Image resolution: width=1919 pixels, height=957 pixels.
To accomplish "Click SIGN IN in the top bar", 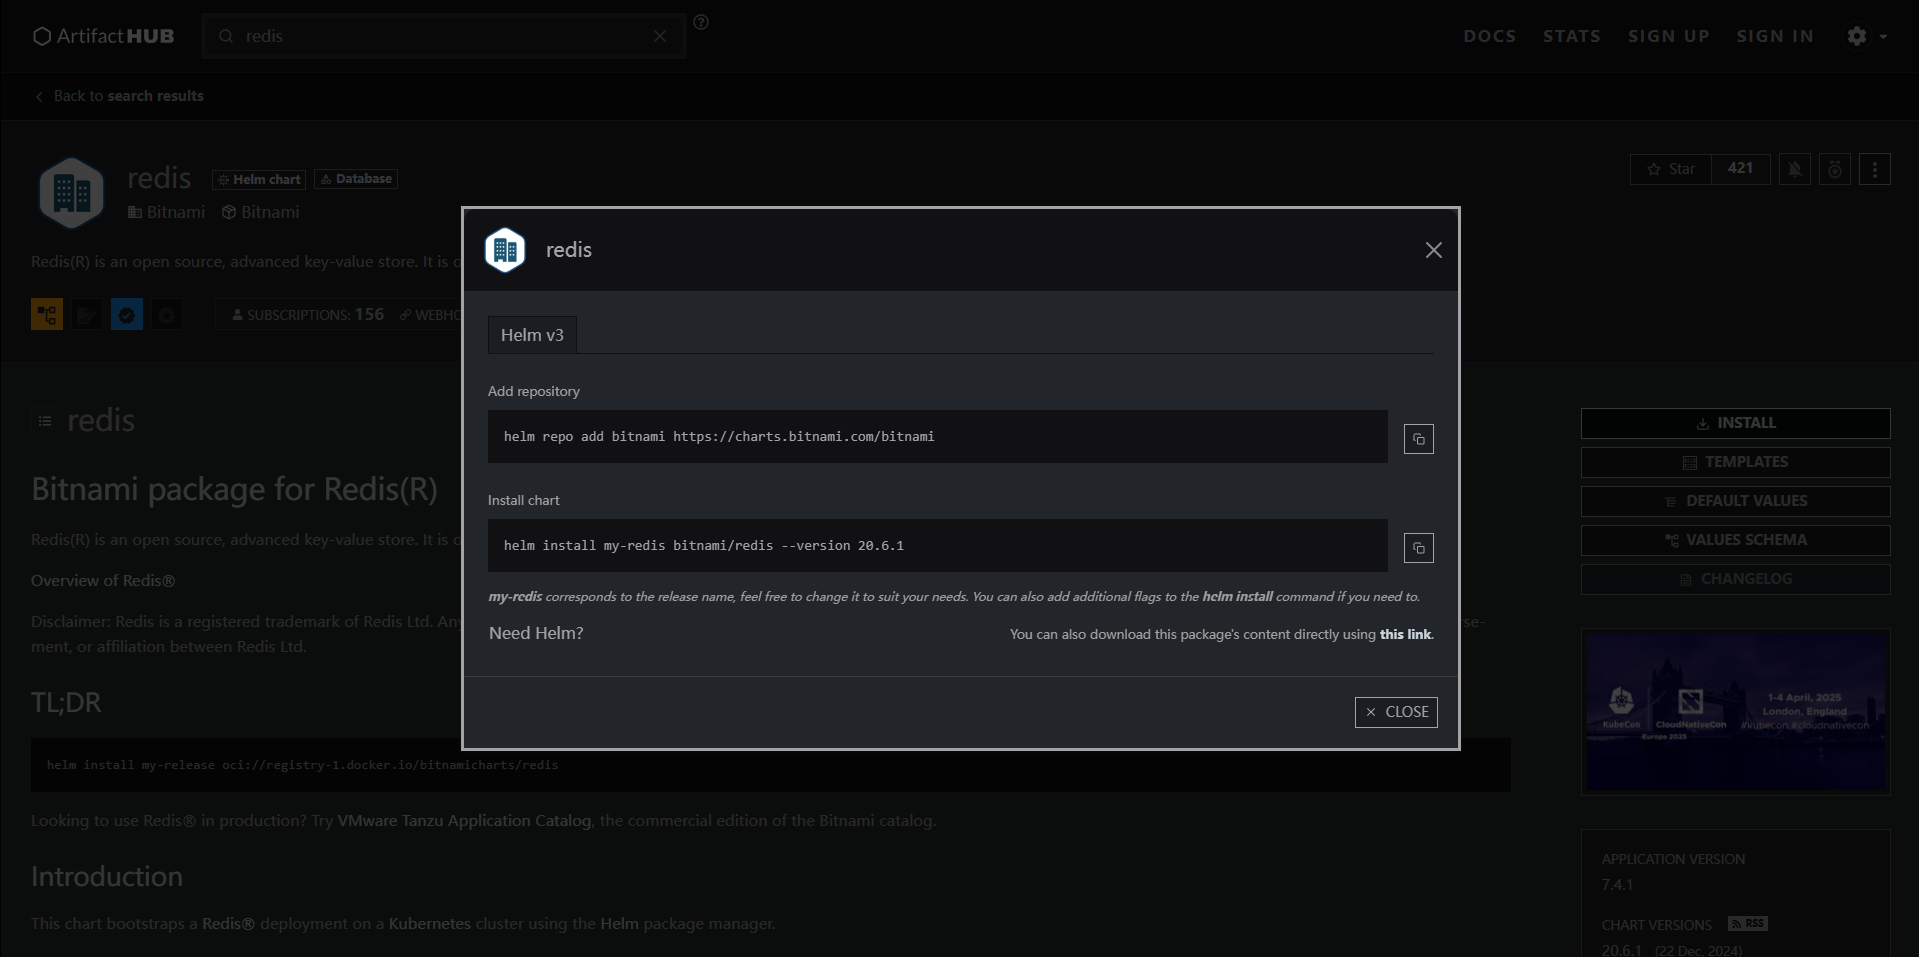I will tap(1775, 36).
